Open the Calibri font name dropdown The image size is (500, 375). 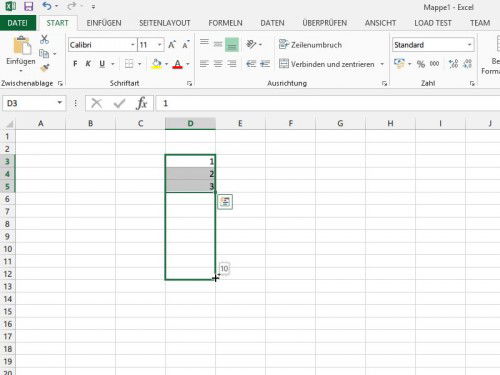pyautogui.click(x=133, y=45)
